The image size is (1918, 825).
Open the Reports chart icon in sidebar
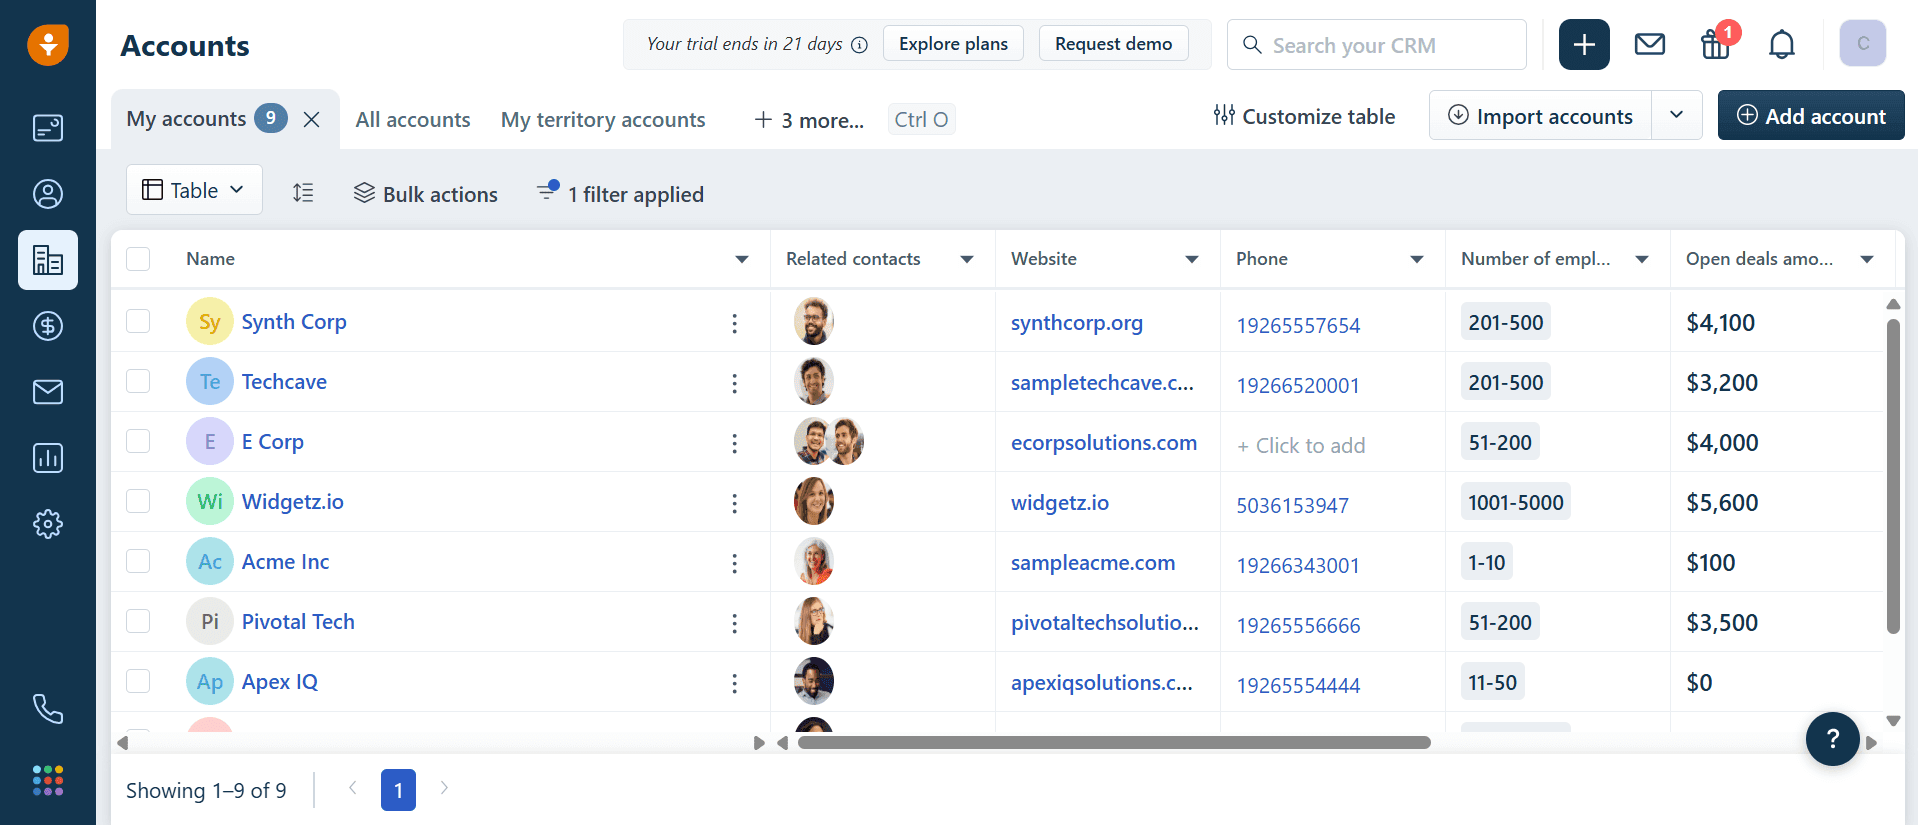[x=48, y=458]
